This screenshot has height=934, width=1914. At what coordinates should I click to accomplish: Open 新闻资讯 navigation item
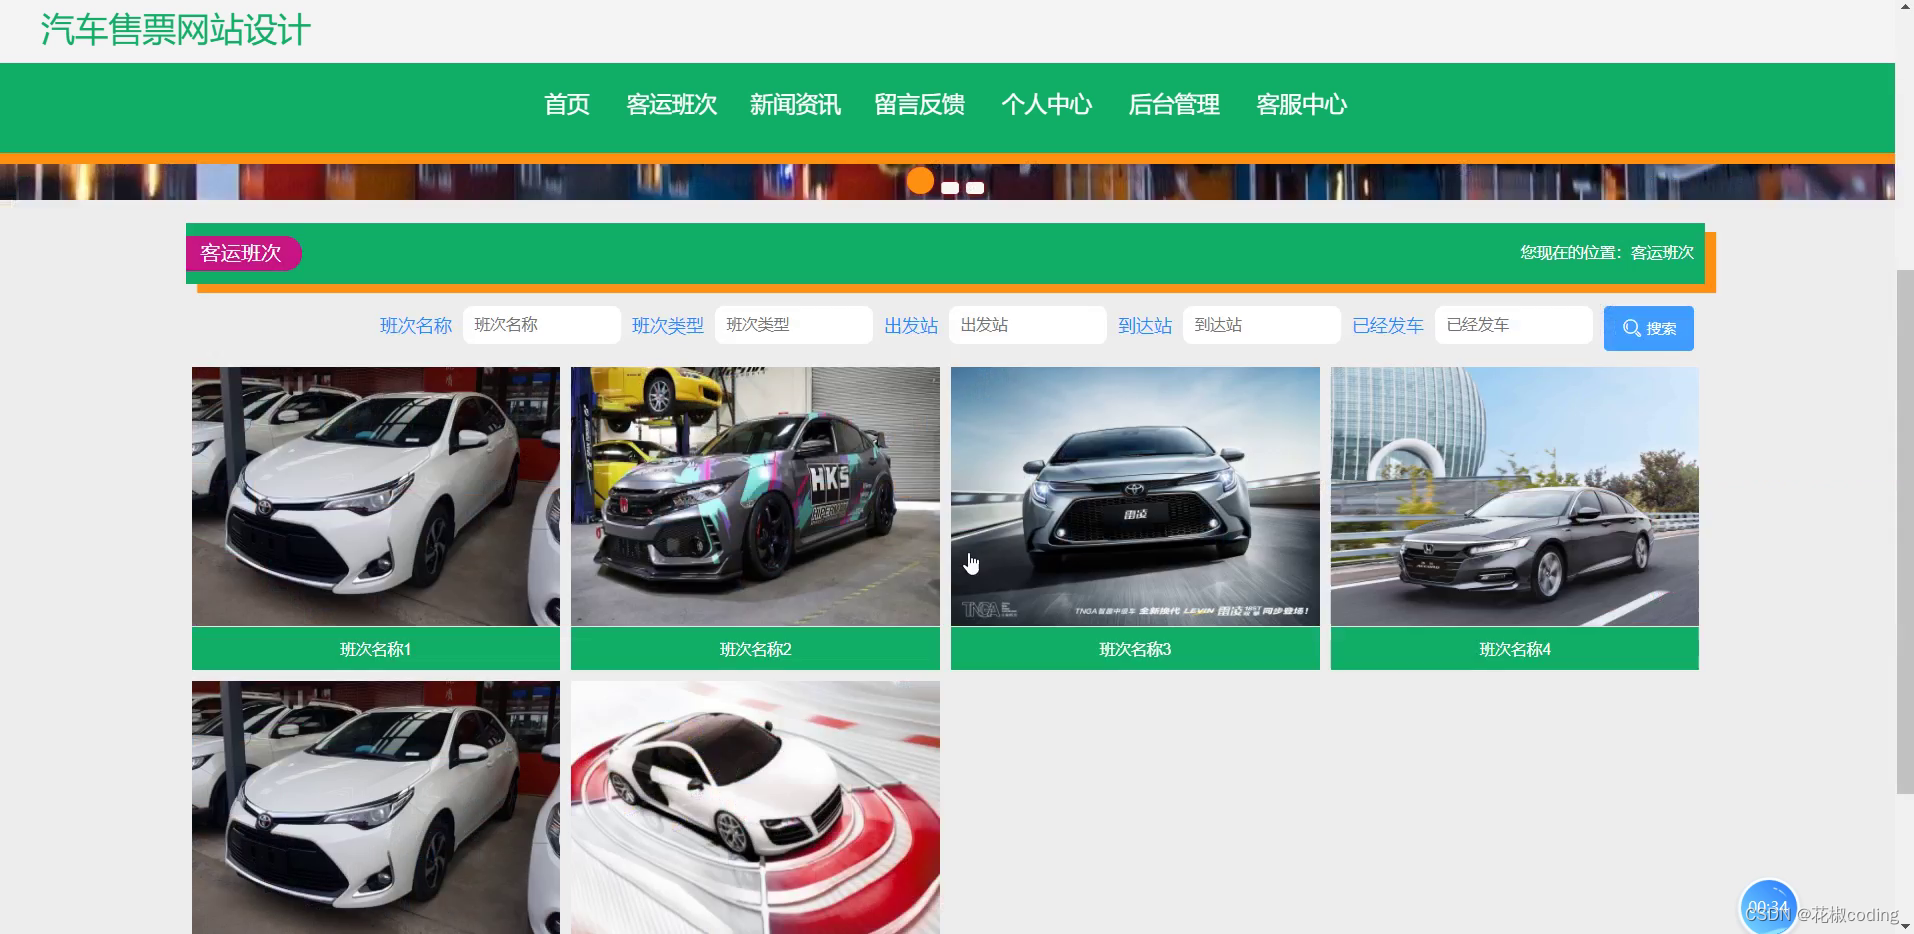(795, 105)
